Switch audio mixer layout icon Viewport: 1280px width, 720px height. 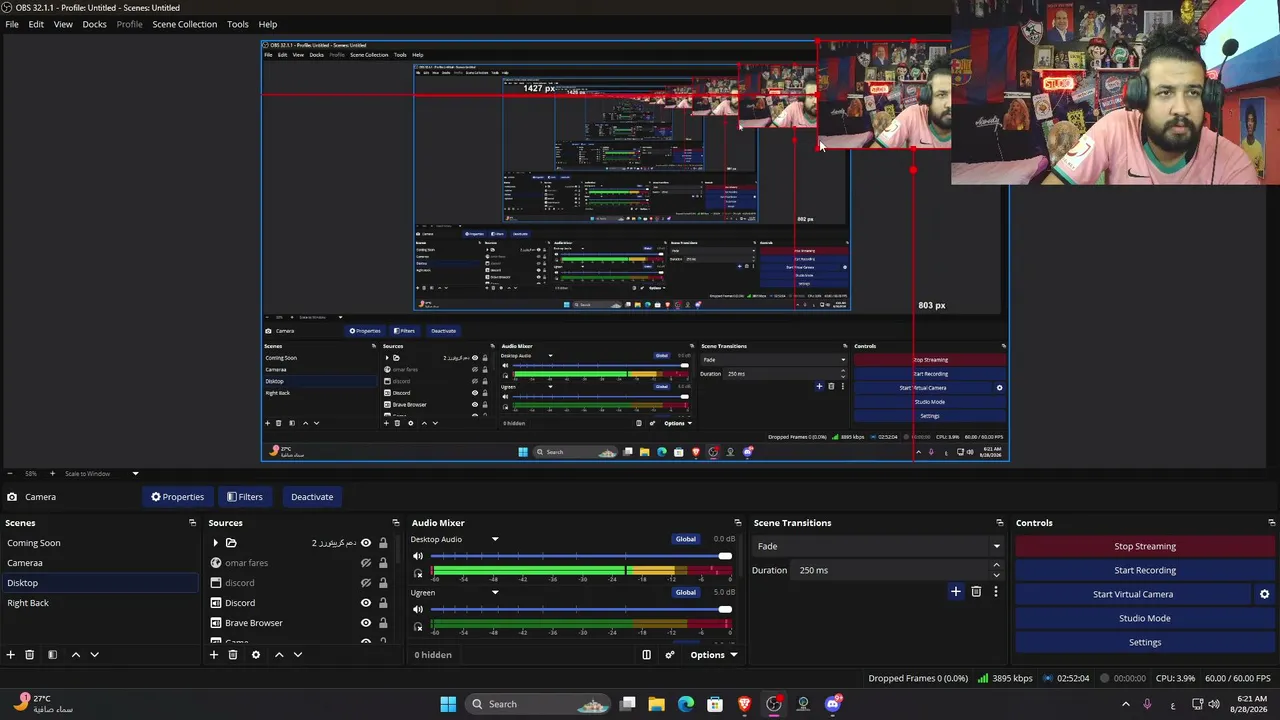point(646,655)
